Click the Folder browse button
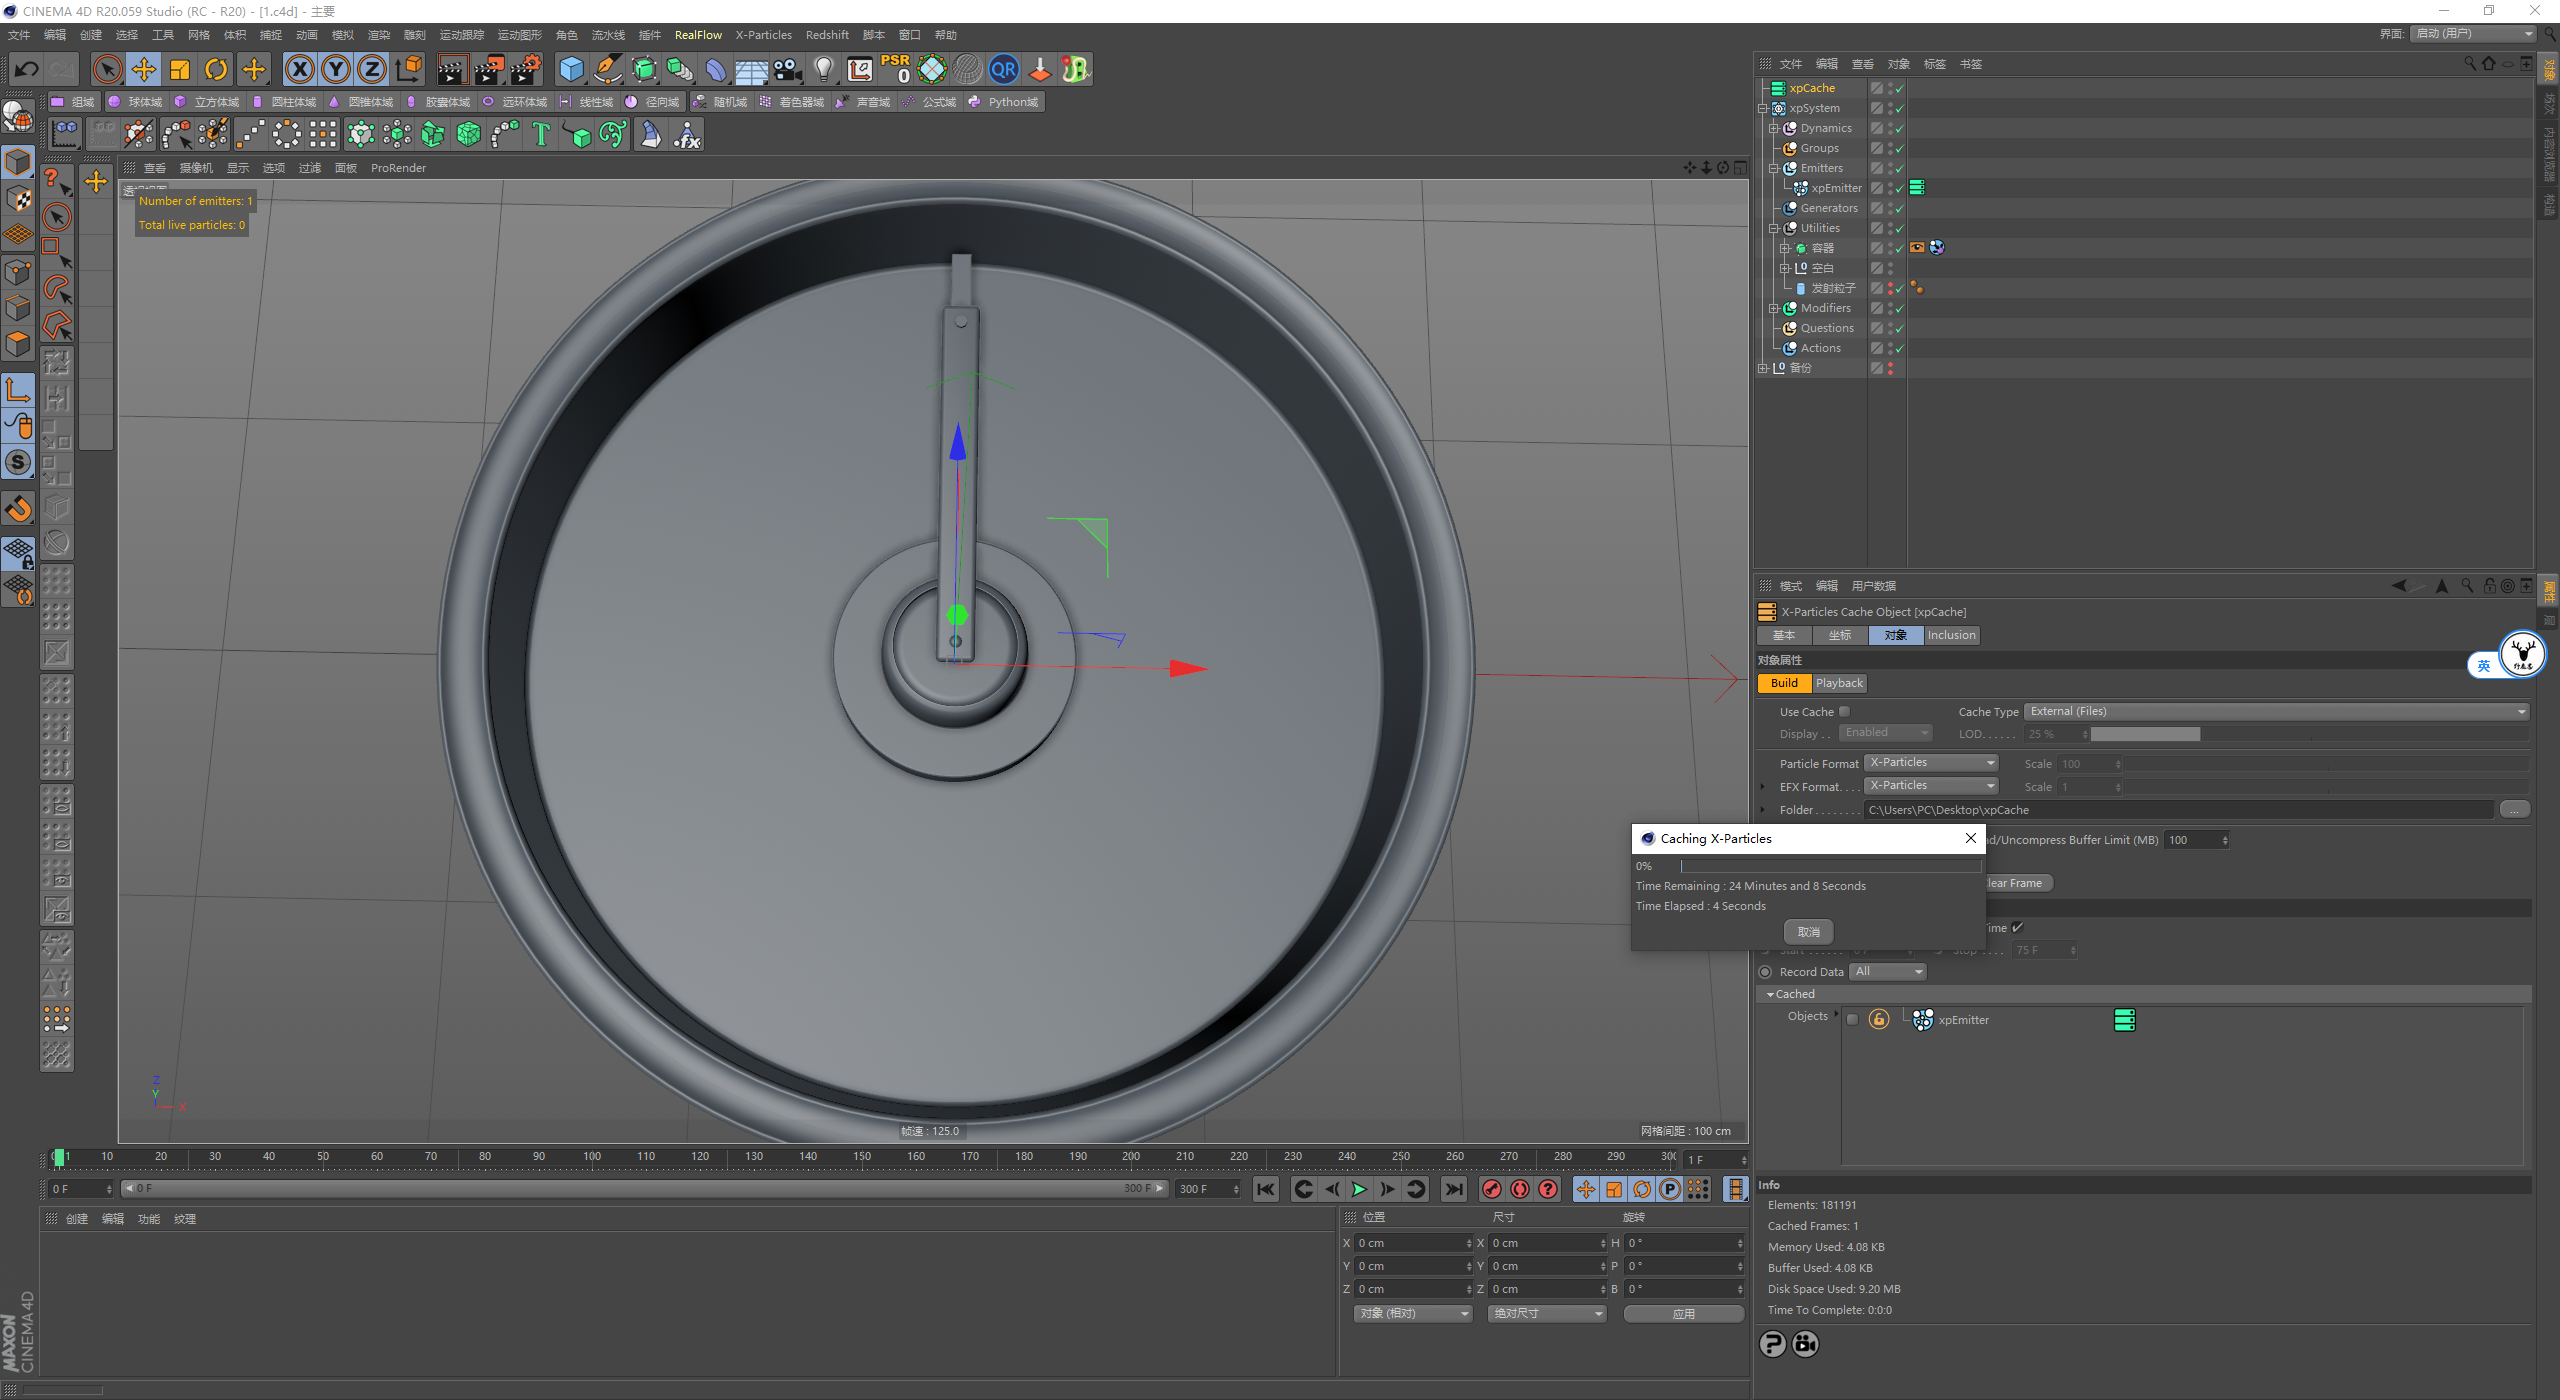The width and height of the screenshot is (2560, 1400). point(2514,810)
